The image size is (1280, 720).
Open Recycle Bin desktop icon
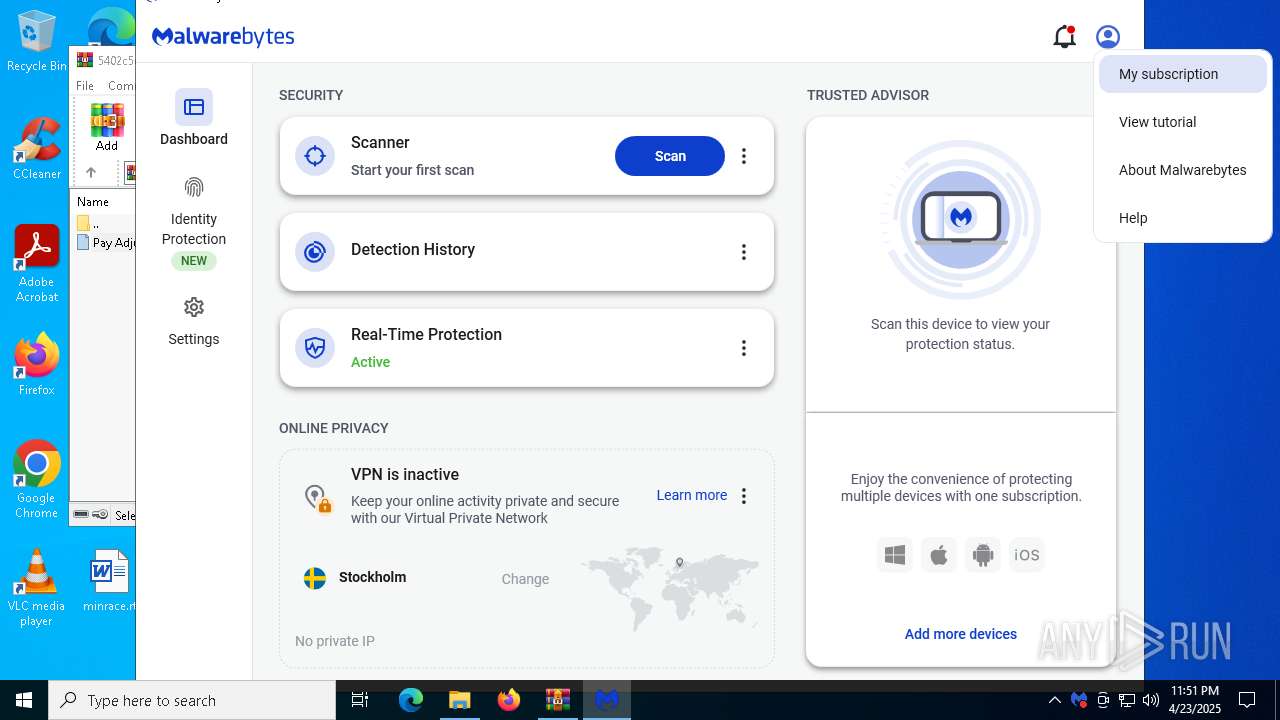pyautogui.click(x=36, y=42)
